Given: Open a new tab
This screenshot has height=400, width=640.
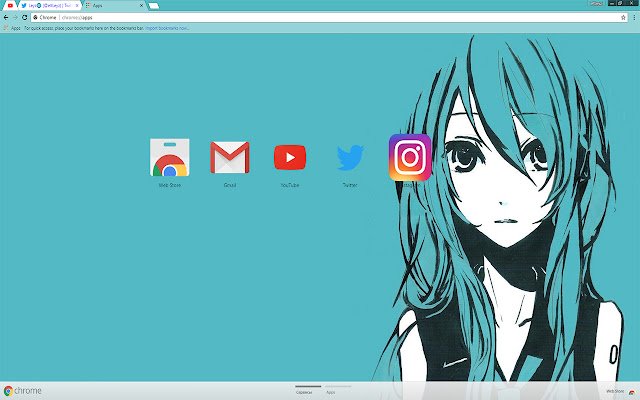Looking at the screenshot, I should click(153, 6).
